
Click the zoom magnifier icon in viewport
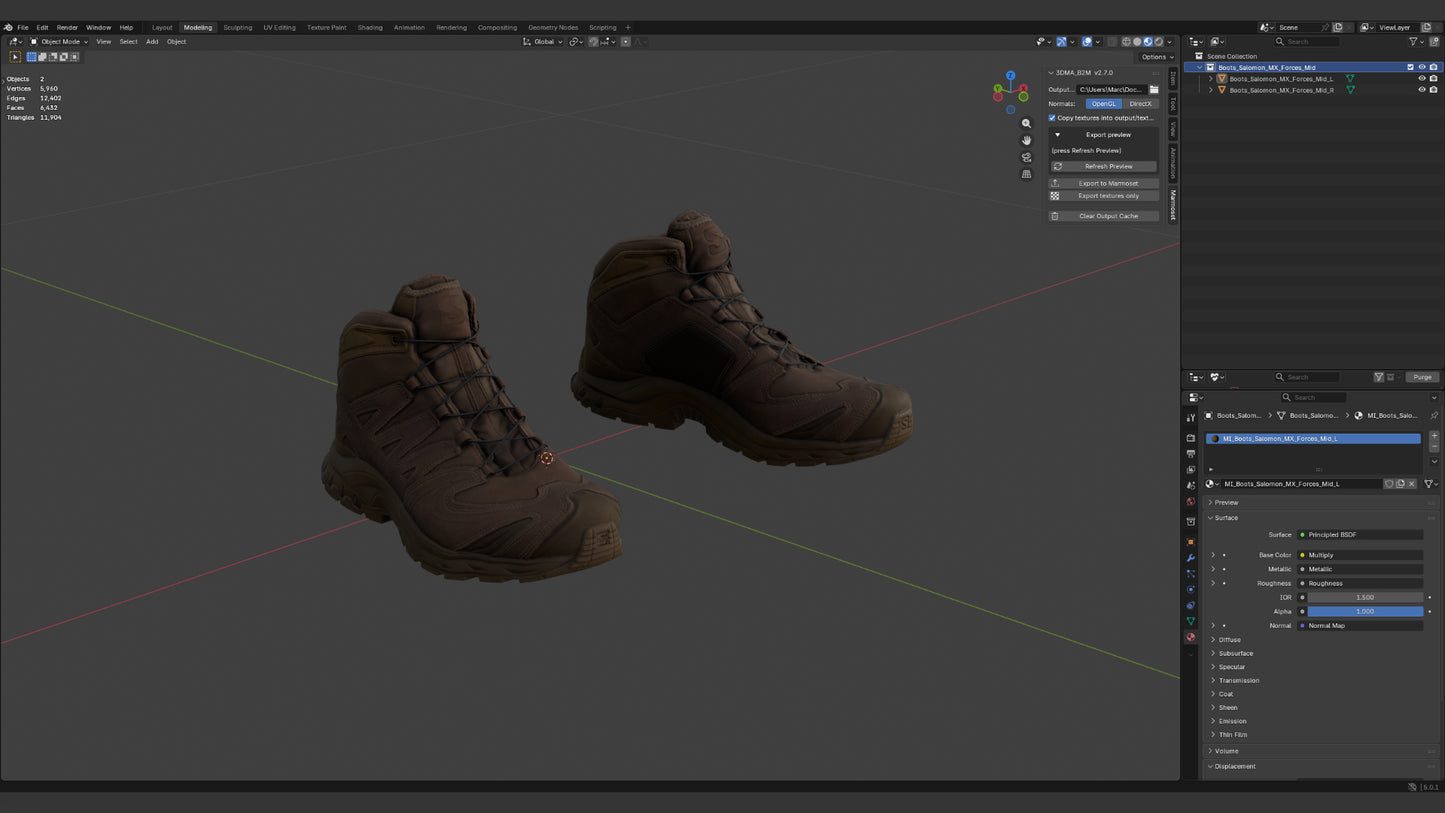click(1026, 124)
